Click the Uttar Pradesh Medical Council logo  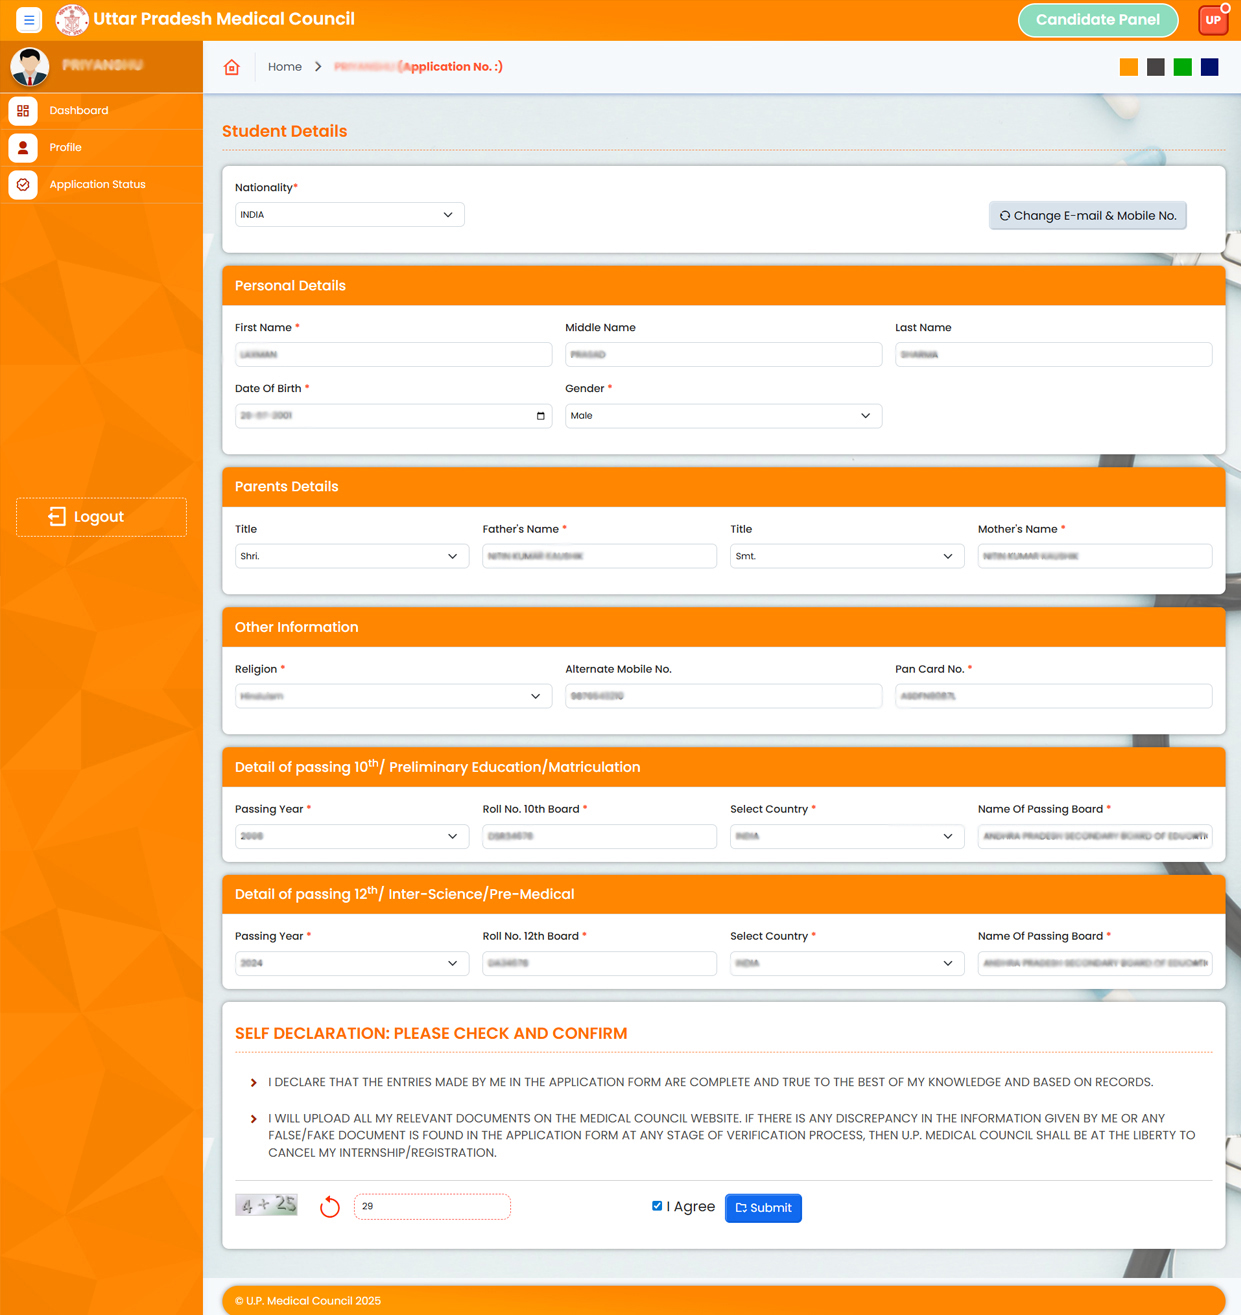pos(72,20)
